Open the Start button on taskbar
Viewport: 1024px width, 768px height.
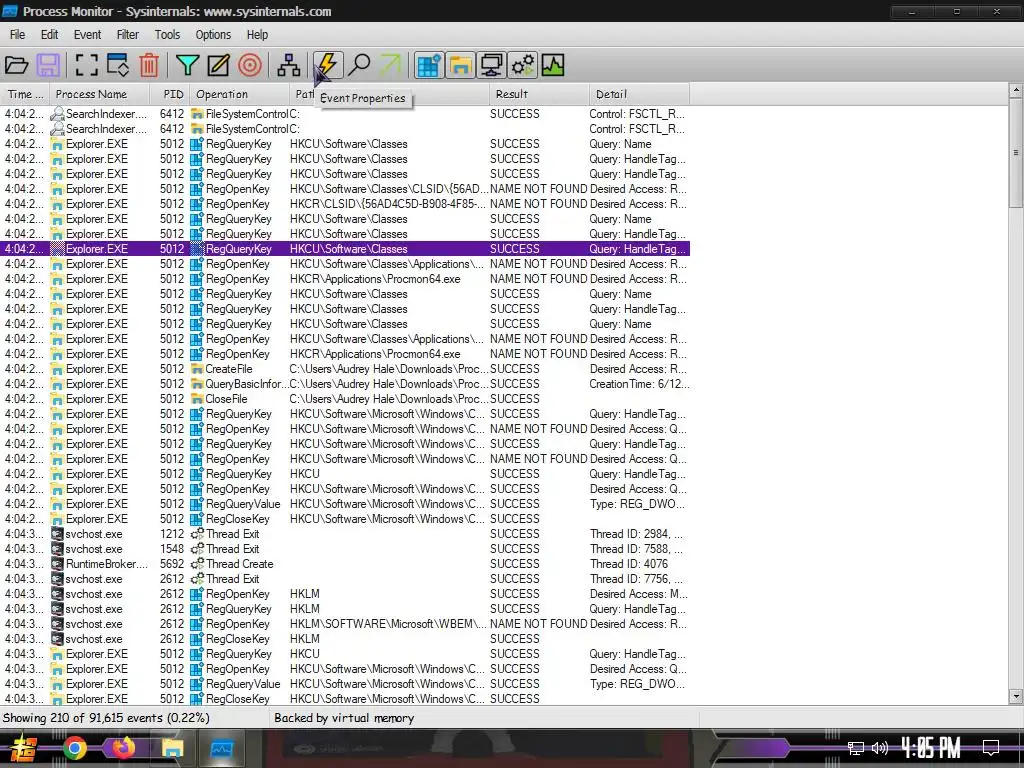click(23, 748)
